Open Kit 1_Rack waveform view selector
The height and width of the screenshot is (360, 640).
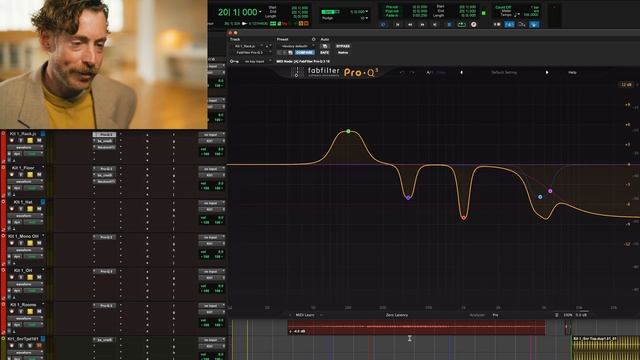(24, 147)
